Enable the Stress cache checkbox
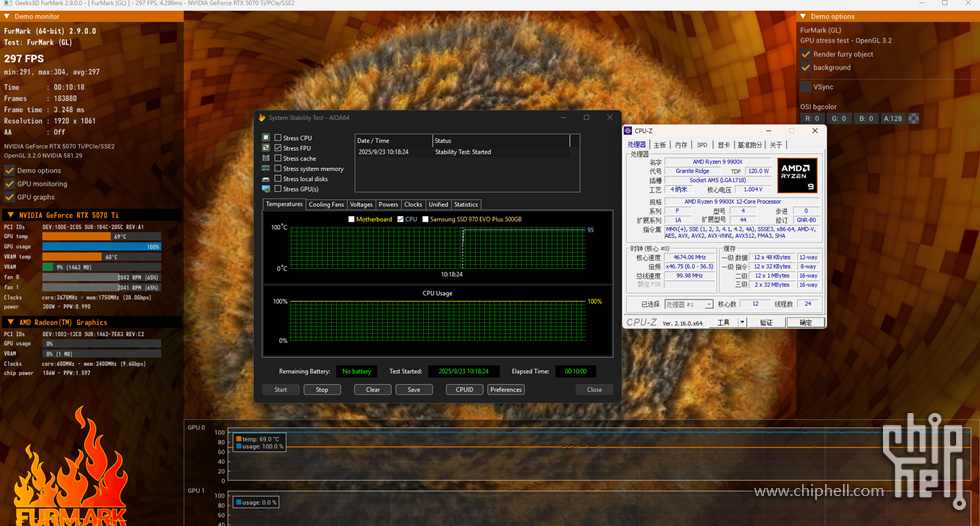Viewport: 980px width, 526px height. click(278, 158)
